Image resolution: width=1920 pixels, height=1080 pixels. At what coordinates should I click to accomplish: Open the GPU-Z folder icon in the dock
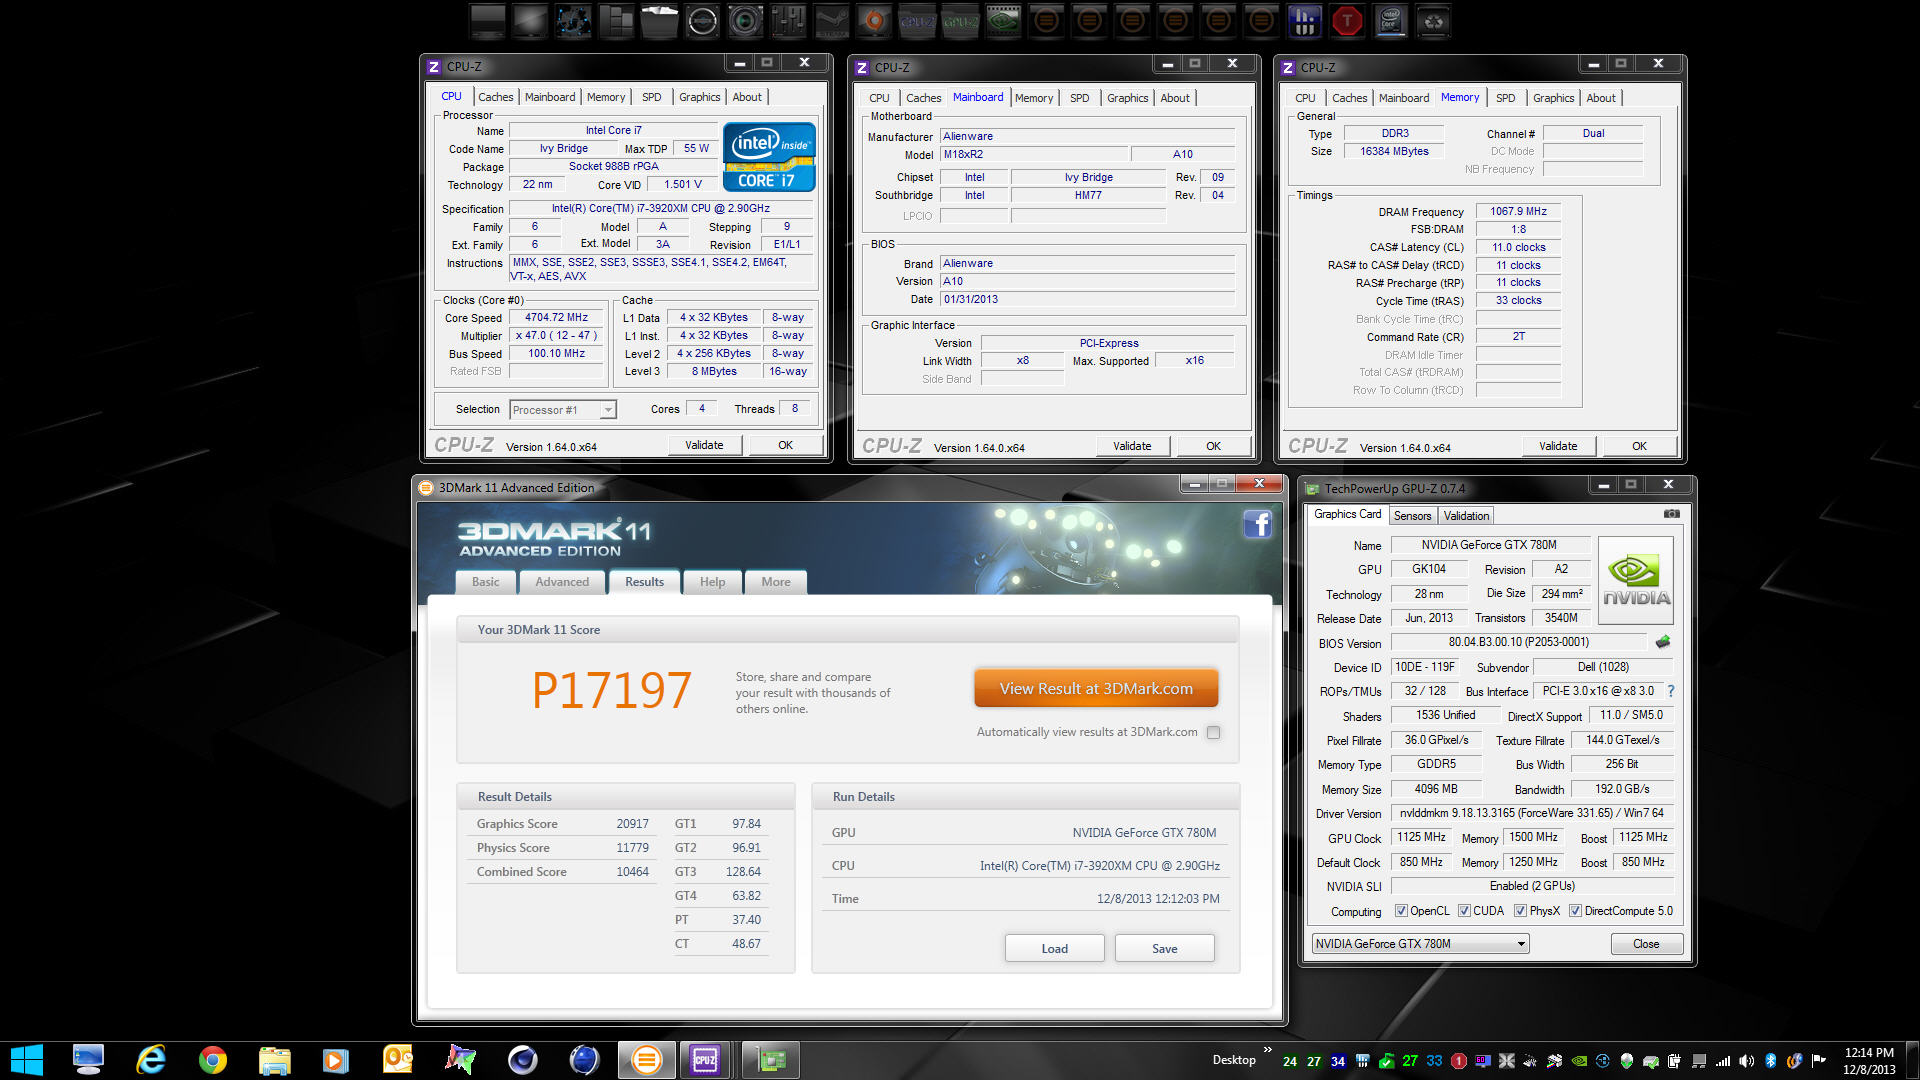pos(960,21)
